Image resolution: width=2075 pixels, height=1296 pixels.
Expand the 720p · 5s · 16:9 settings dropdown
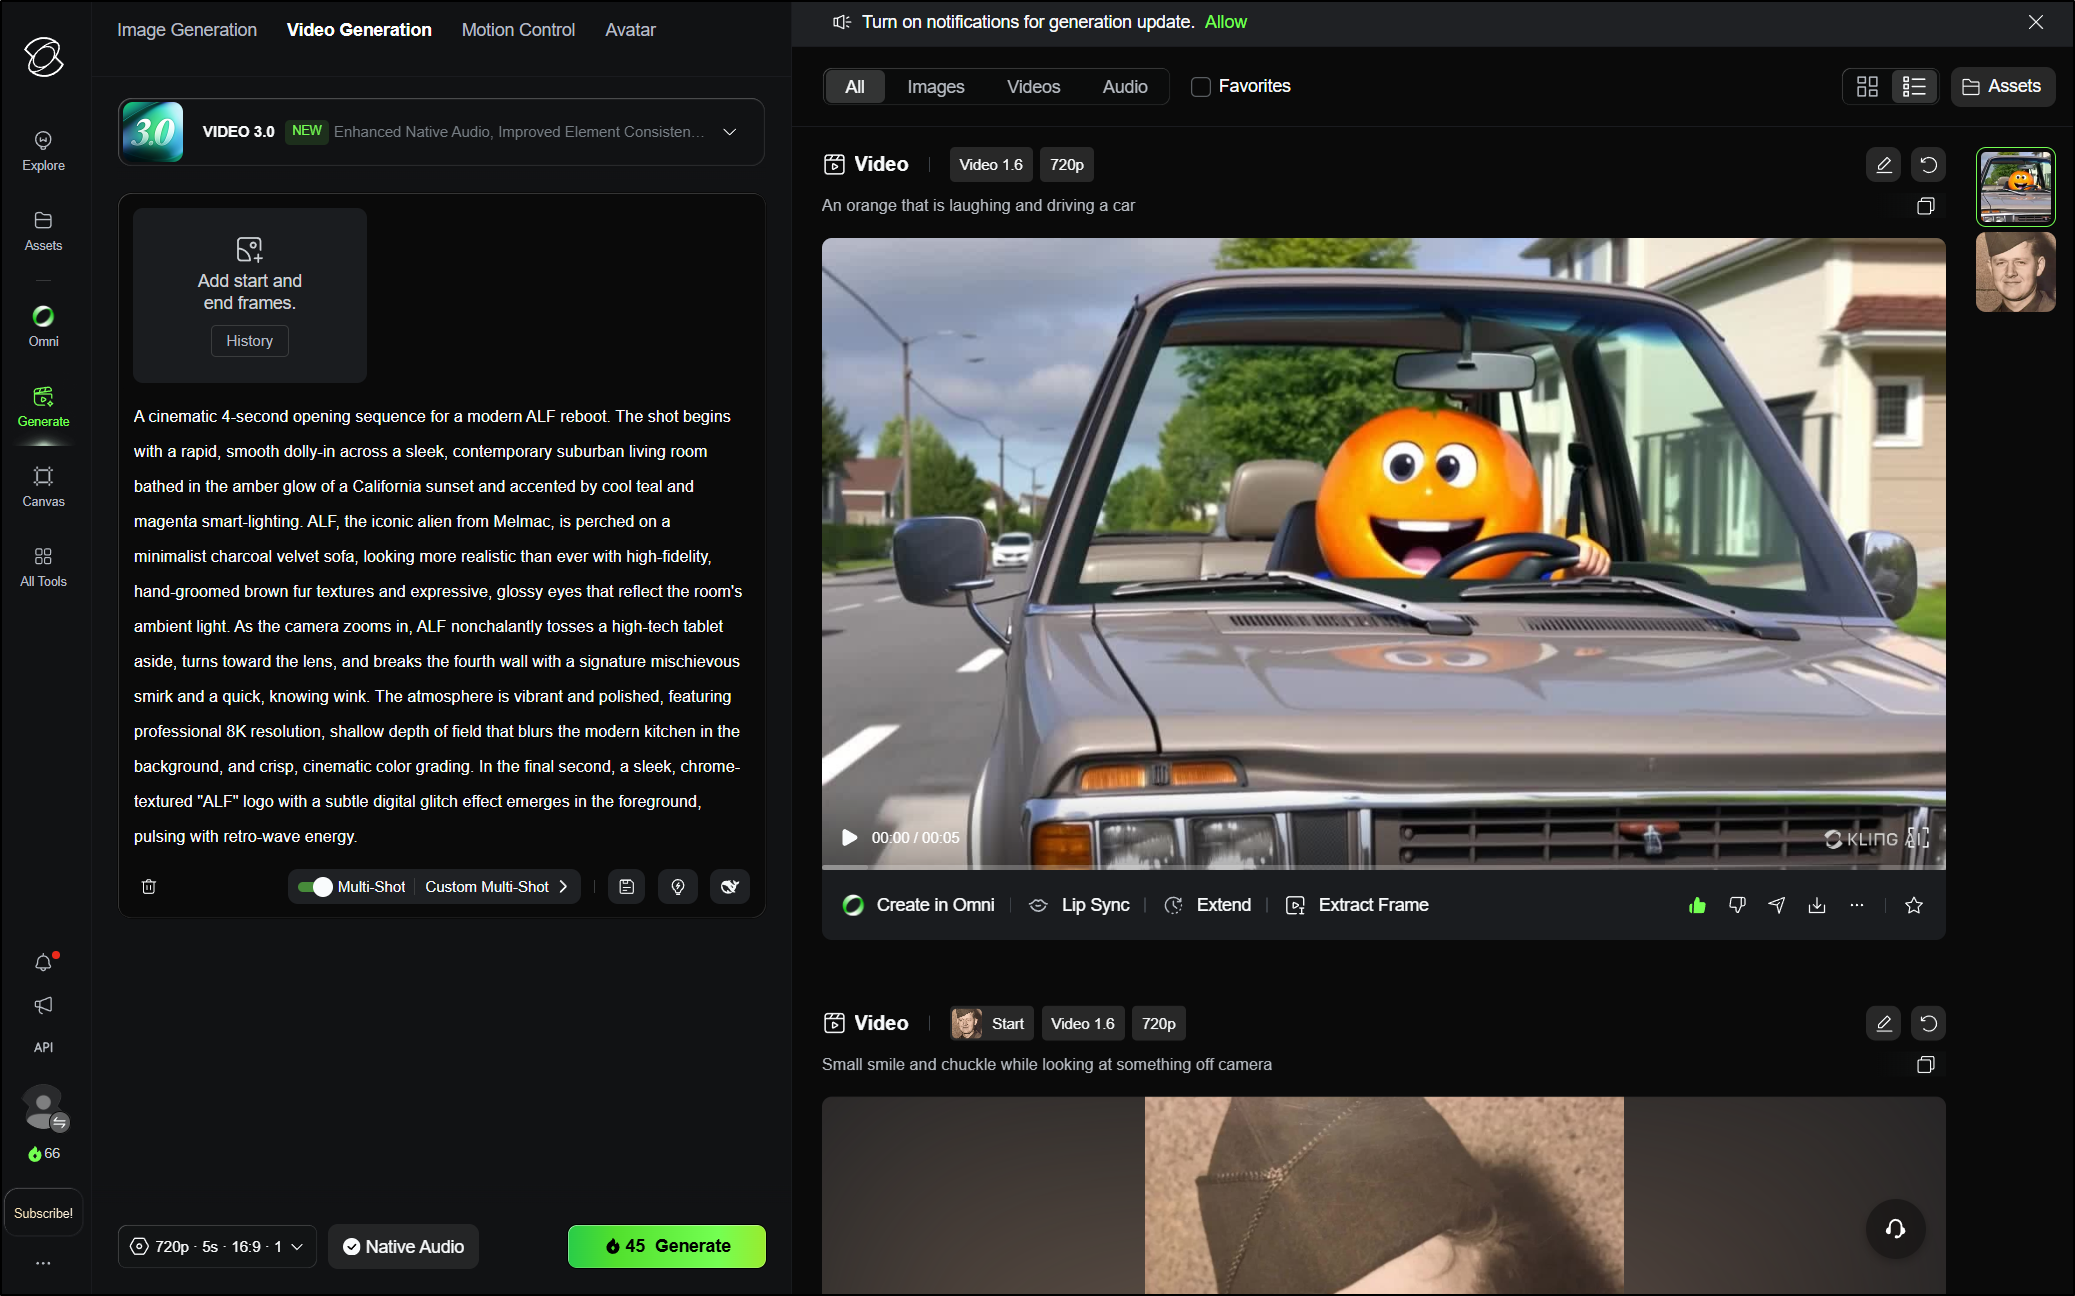(x=216, y=1246)
